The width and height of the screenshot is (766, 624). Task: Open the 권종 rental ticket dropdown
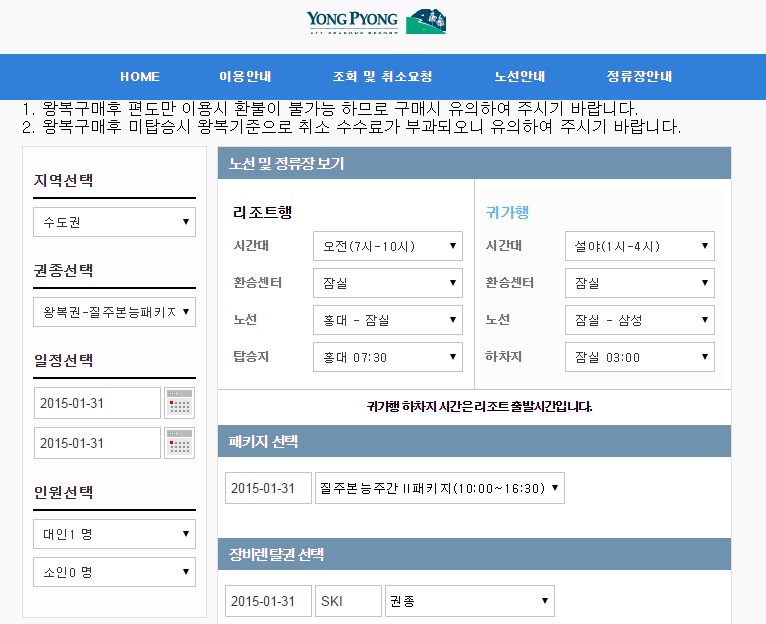coord(470,601)
